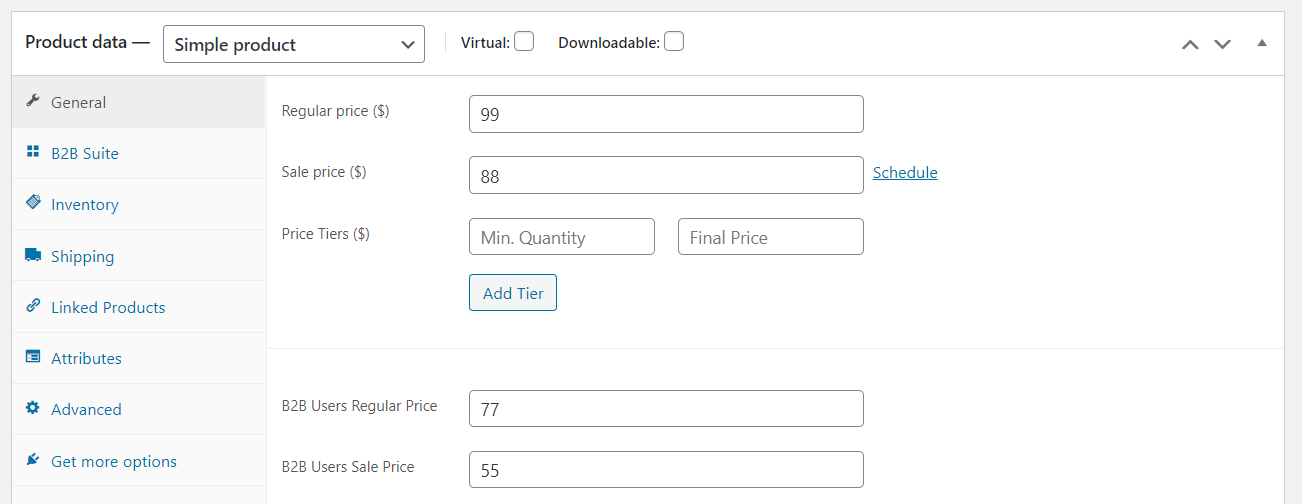Click the Schedule sale link
Screen dimensions: 1302x504
[x=905, y=172]
